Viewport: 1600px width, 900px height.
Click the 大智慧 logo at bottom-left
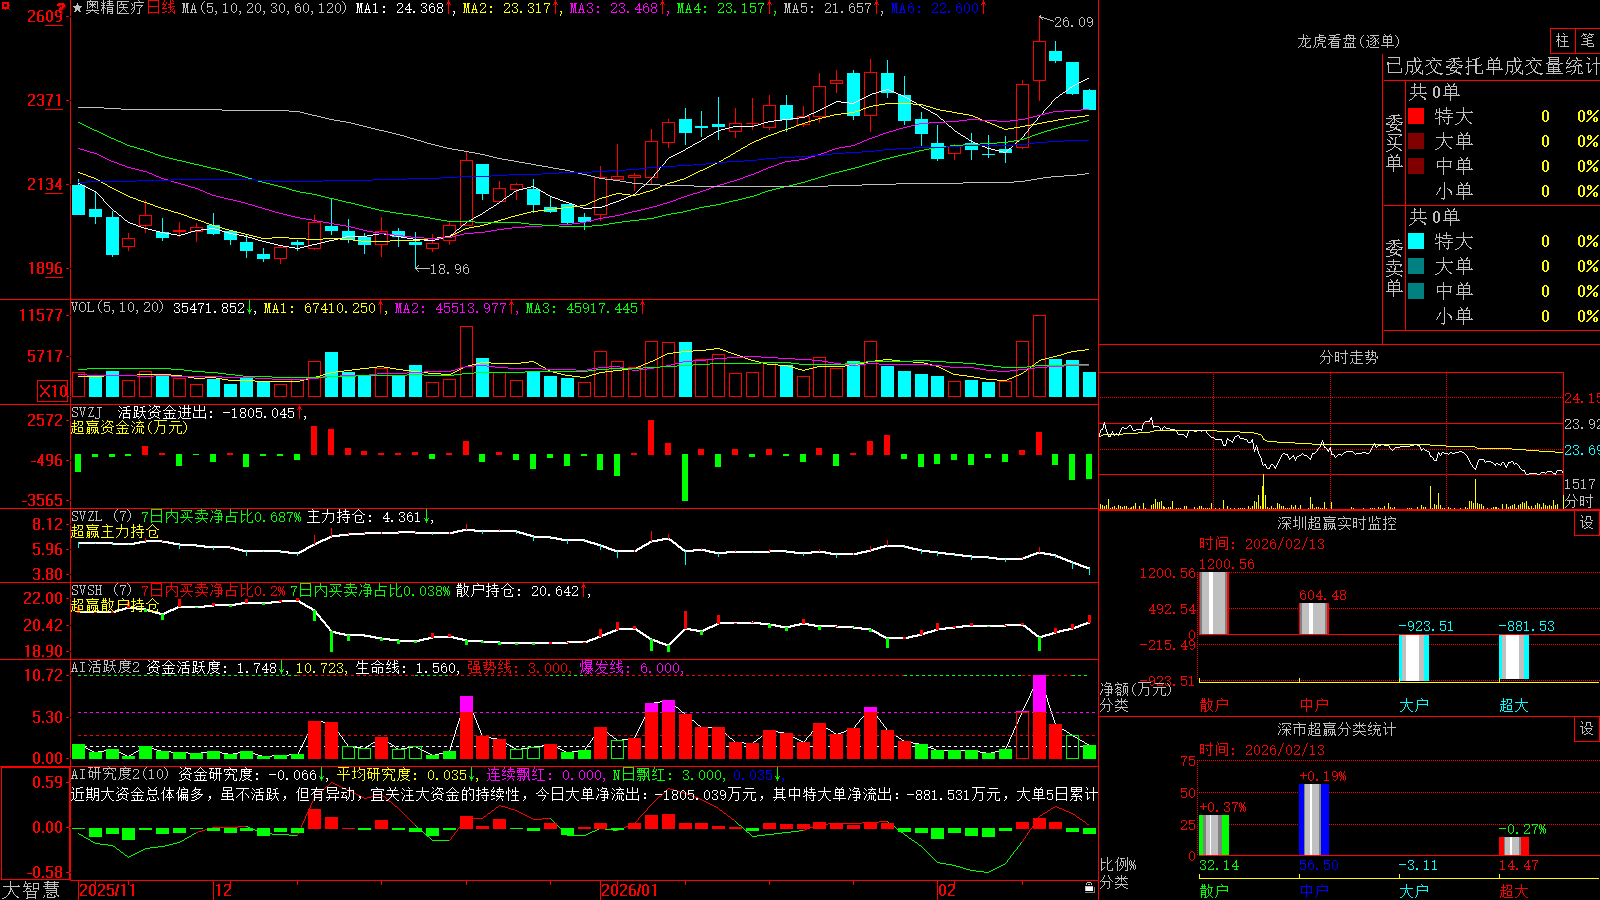pyautogui.click(x=31, y=890)
